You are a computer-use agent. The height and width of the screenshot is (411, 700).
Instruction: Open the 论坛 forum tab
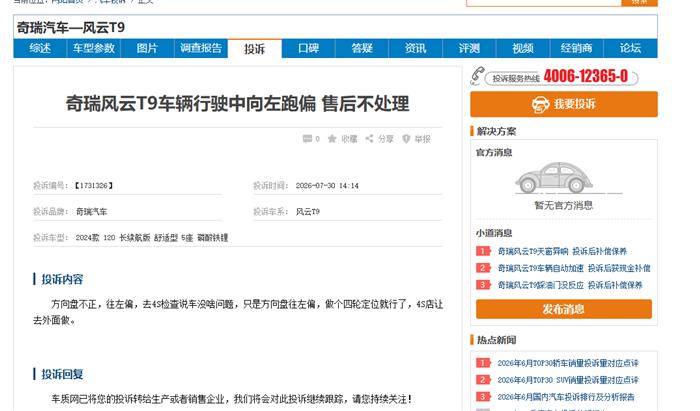point(630,48)
